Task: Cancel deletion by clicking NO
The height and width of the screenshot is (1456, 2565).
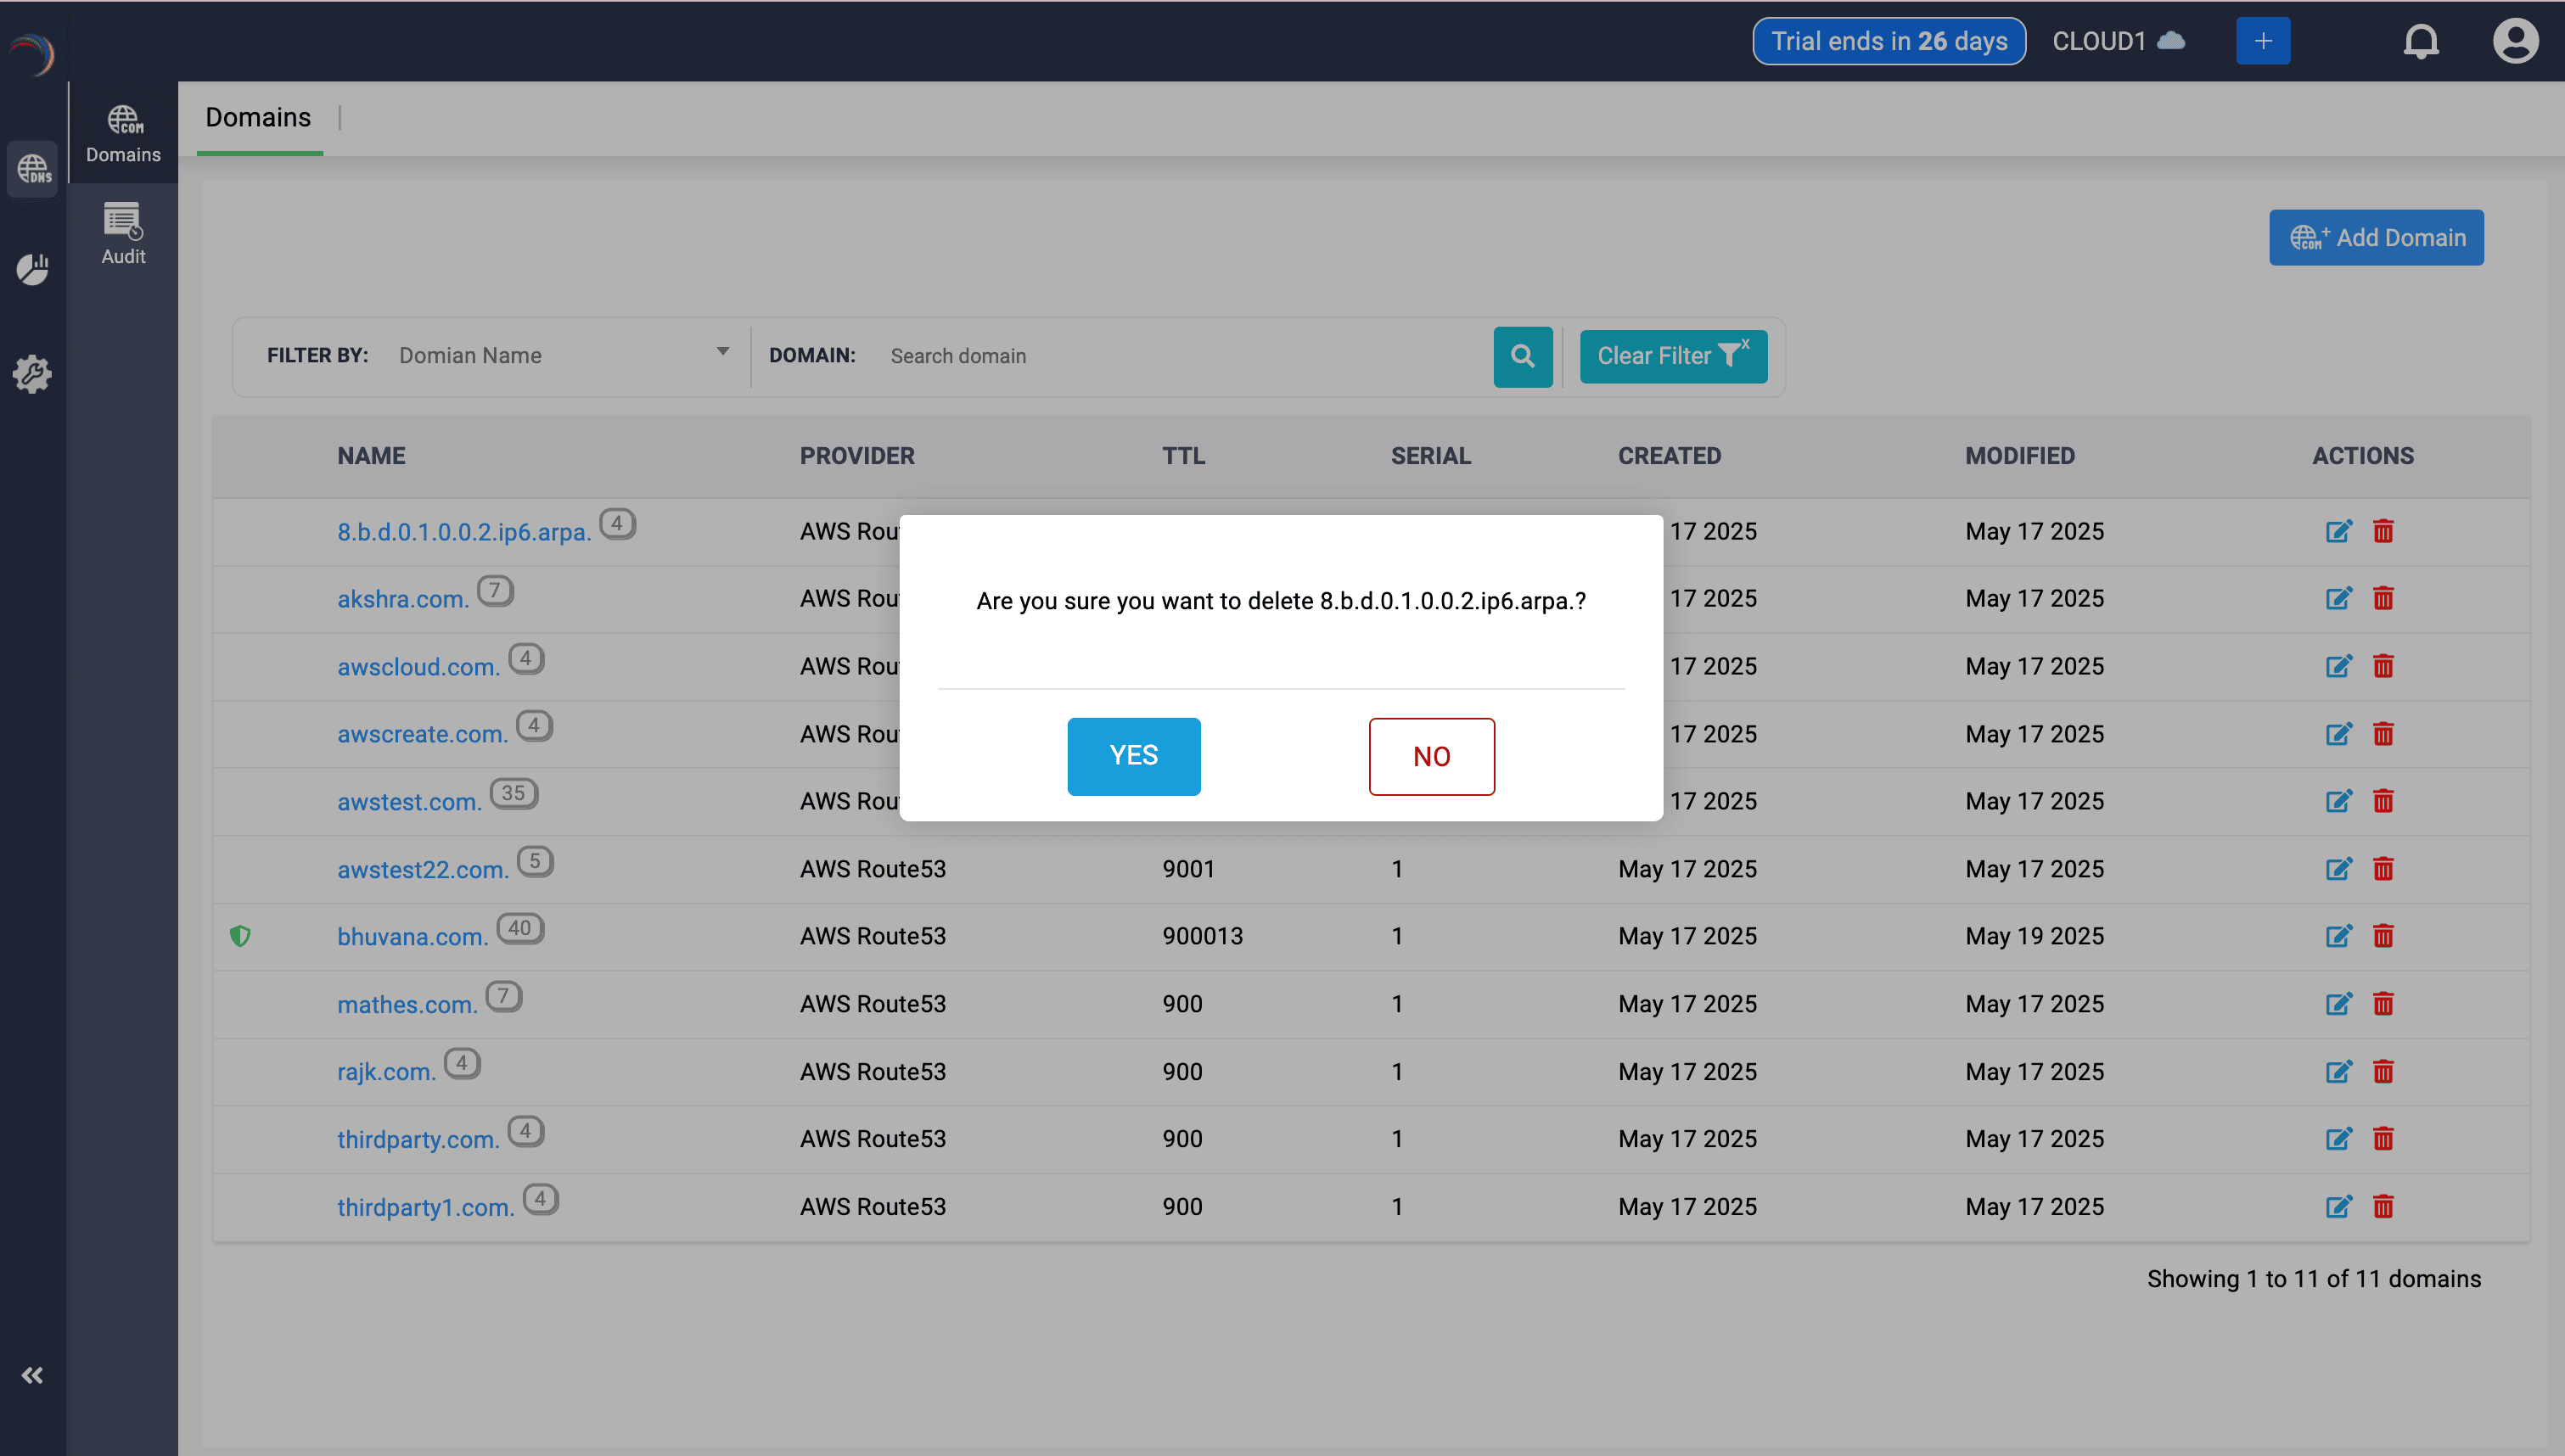Action: coord(1431,756)
